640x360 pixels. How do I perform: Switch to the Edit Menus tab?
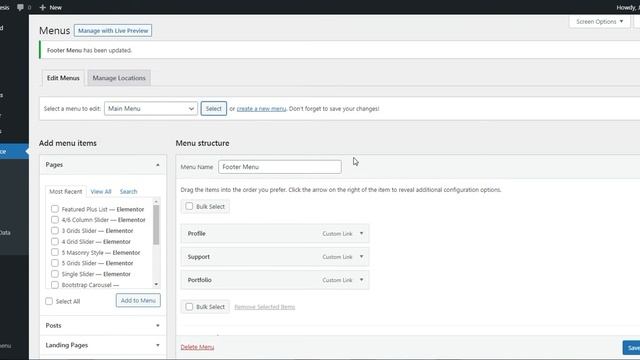point(63,78)
